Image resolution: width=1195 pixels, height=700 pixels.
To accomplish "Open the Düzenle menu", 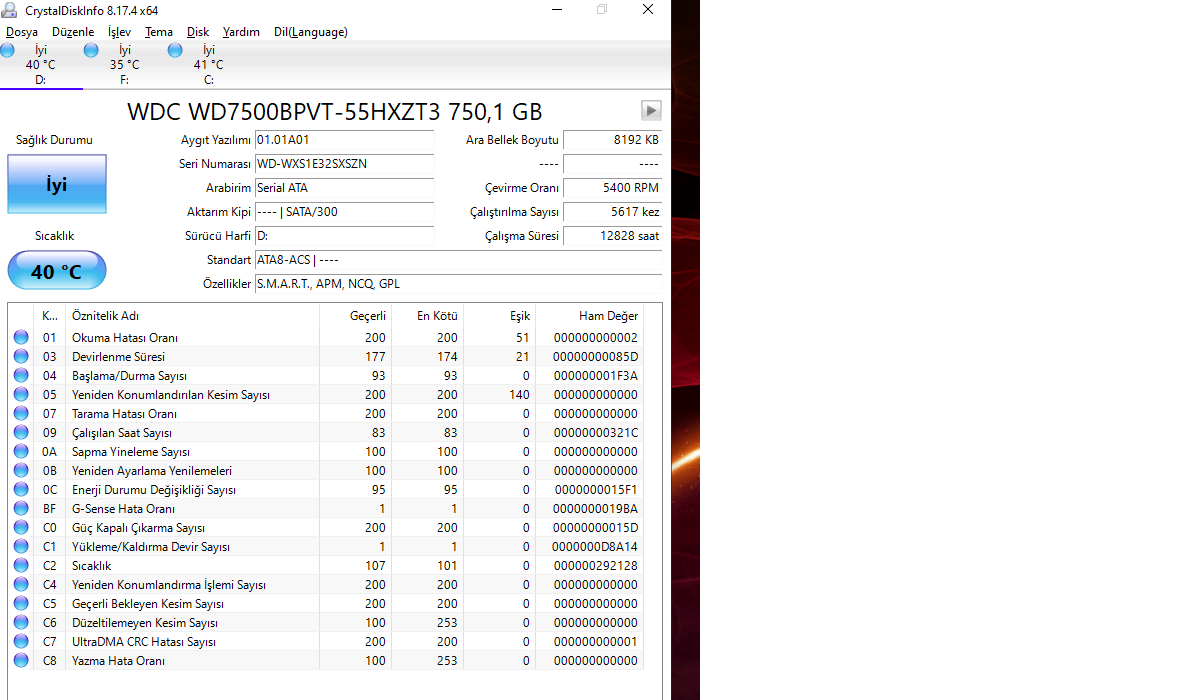I will (73, 32).
